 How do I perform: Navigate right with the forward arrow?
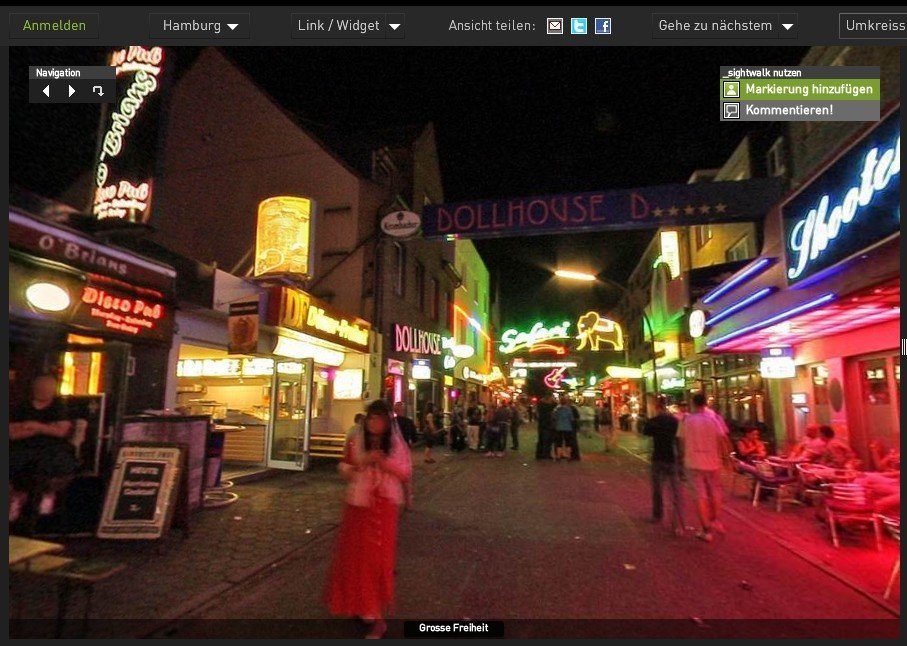point(72,91)
